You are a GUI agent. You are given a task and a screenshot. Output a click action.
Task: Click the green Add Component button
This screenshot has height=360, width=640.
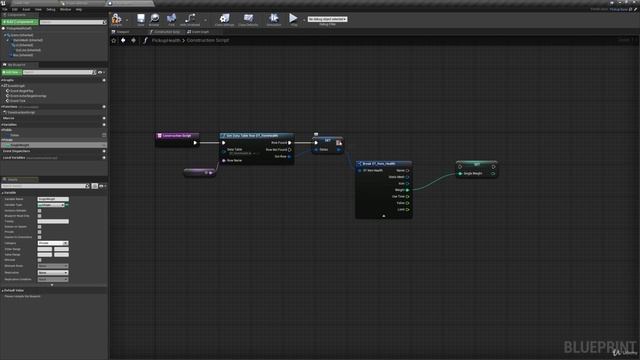point(20,22)
